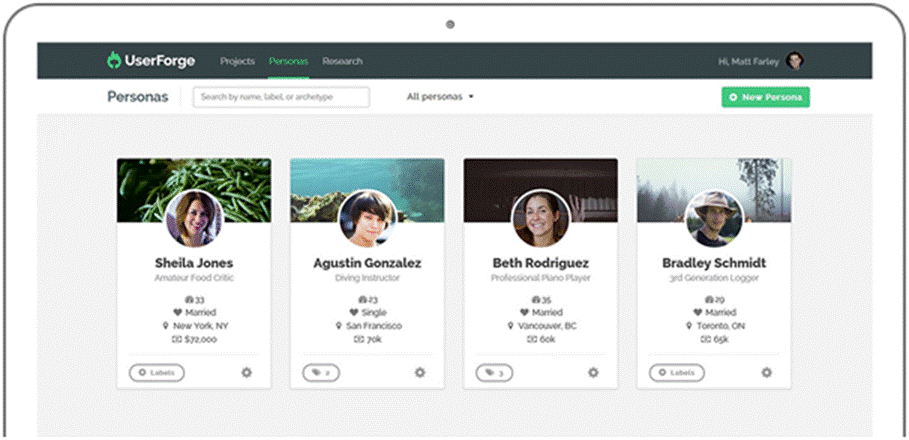Viewport: 909px width, 440px height.
Task: Click the UserForge flame logo
Action: coord(114,61)
